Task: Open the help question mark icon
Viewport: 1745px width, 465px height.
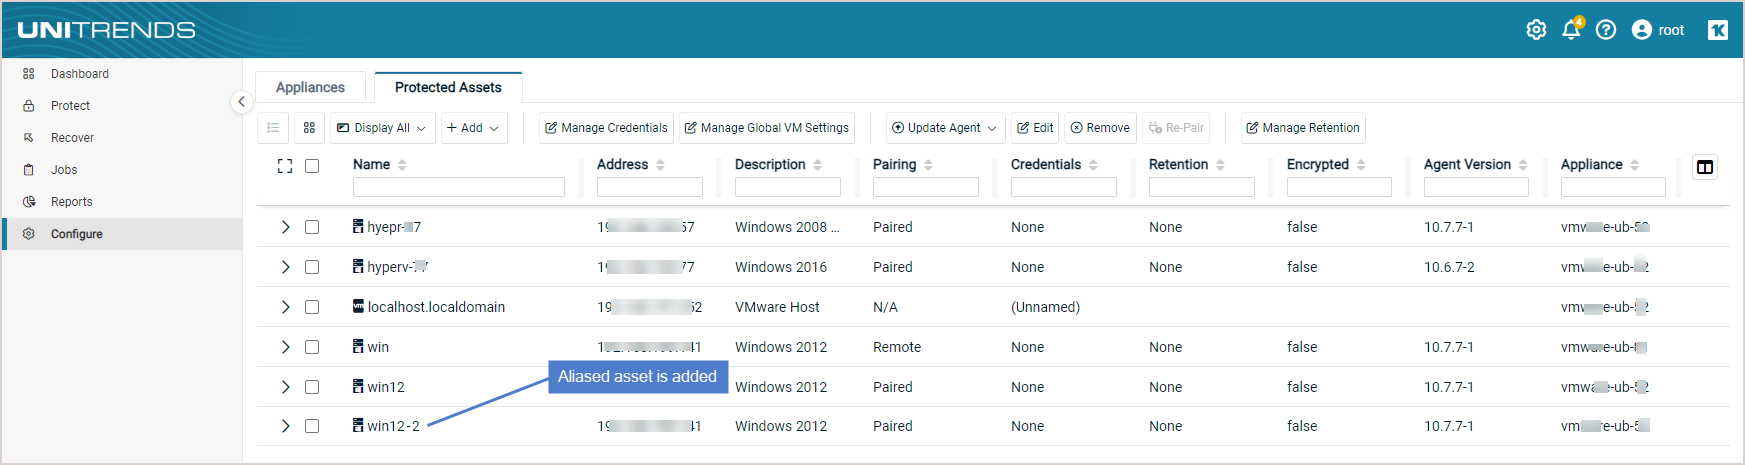Action: [x=1606, y=30]
